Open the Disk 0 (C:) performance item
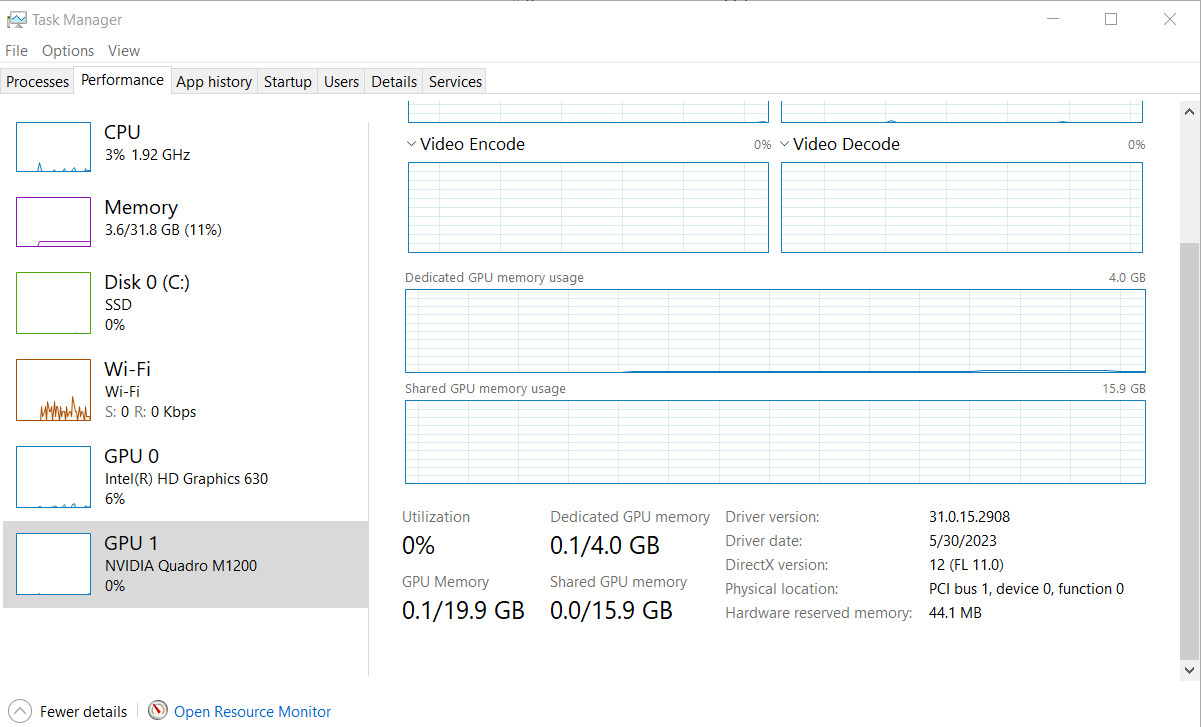The image size is (1201, 727). (186, 303)
